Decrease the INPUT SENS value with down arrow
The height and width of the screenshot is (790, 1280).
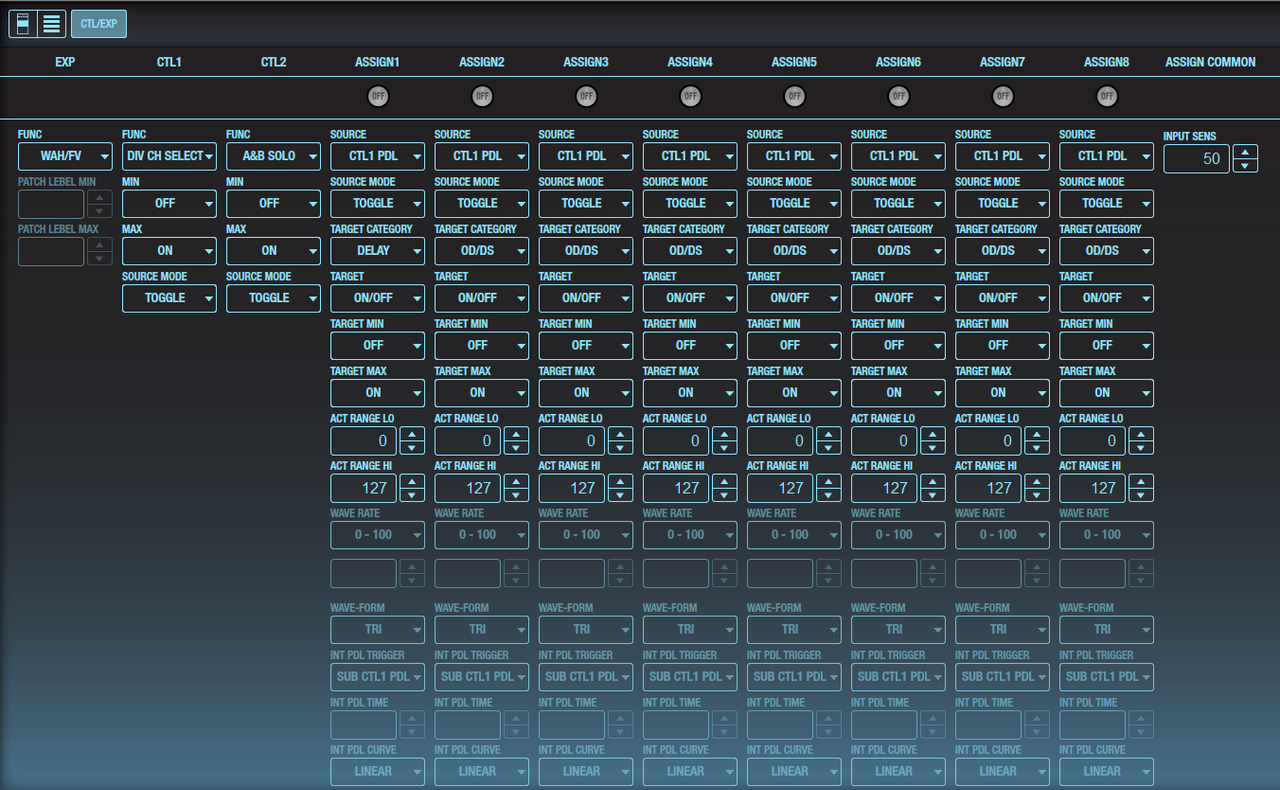click(x=1244, y=165)
